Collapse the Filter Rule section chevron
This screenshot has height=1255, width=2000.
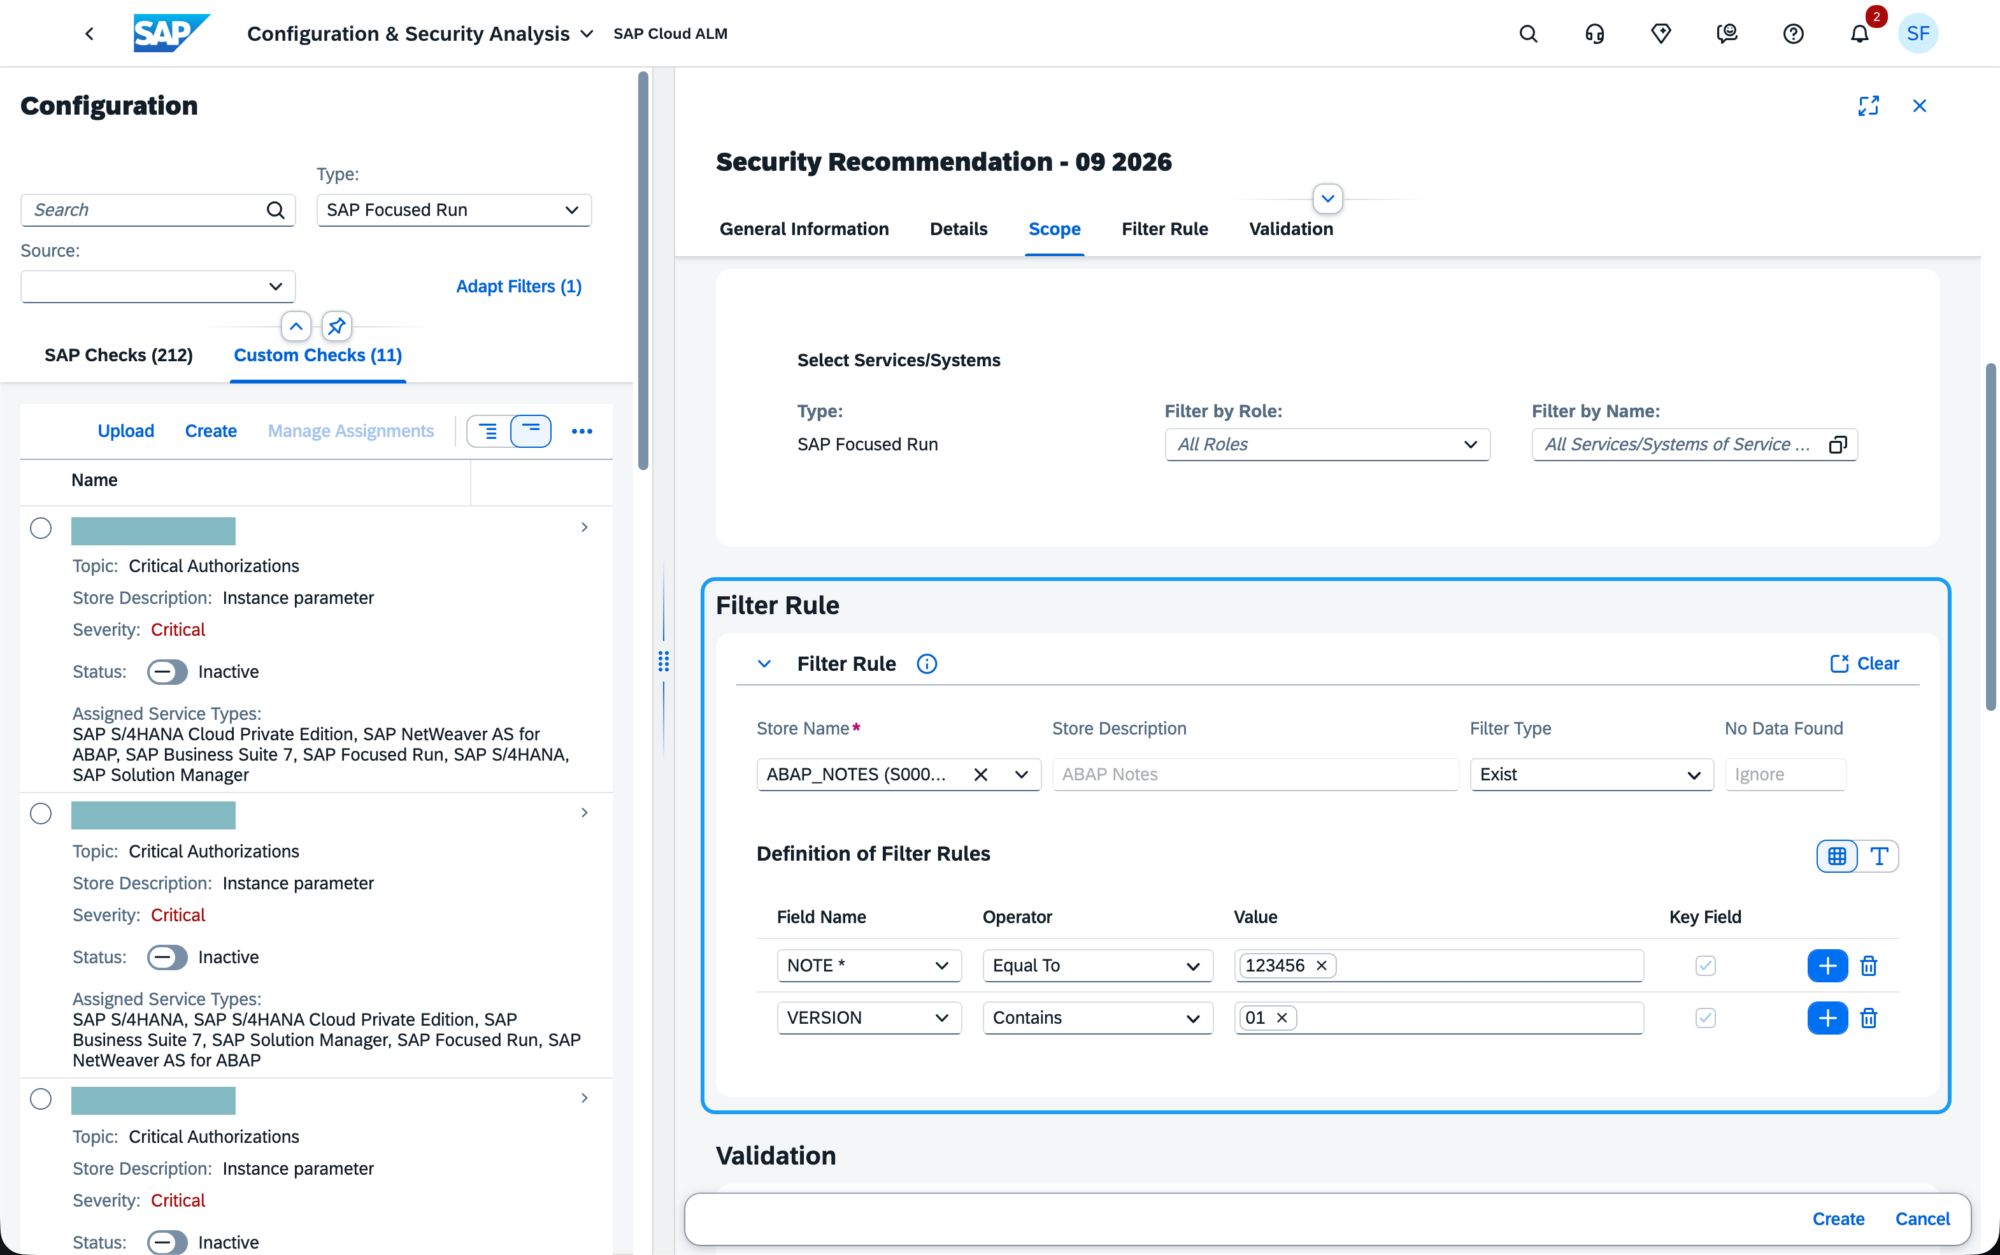pos(764,664)
